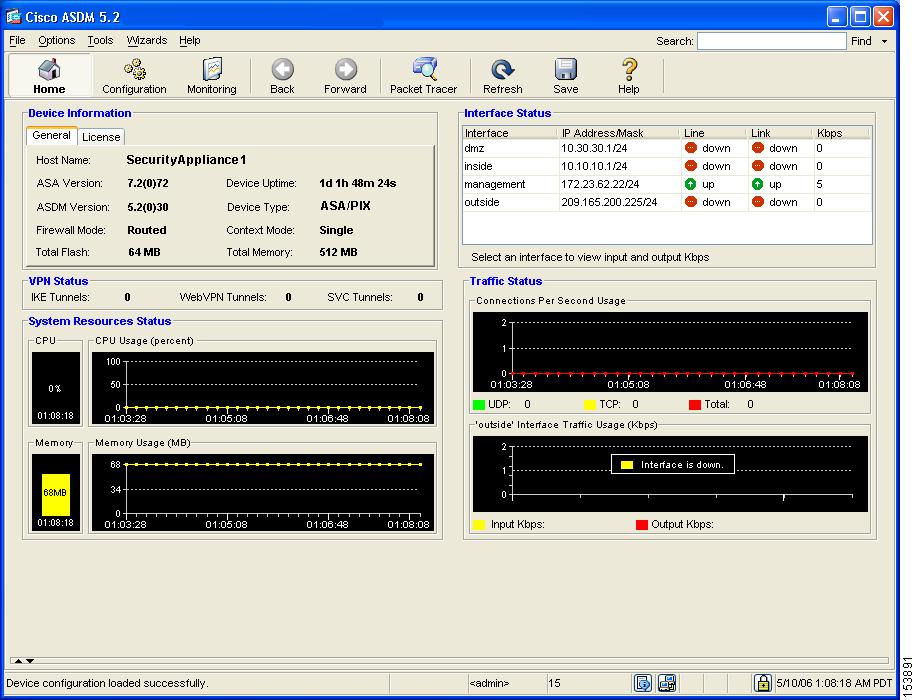This screenshot has height=700, width=917.
Task: Click inside Link down status icon
Action: (x=757, y=166)
